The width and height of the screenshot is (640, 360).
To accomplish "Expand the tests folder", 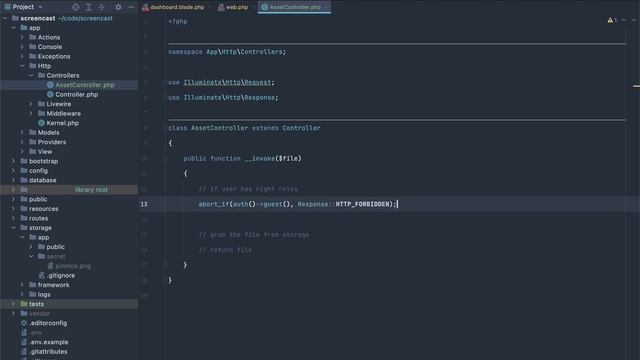I will (x=14, y=304).
